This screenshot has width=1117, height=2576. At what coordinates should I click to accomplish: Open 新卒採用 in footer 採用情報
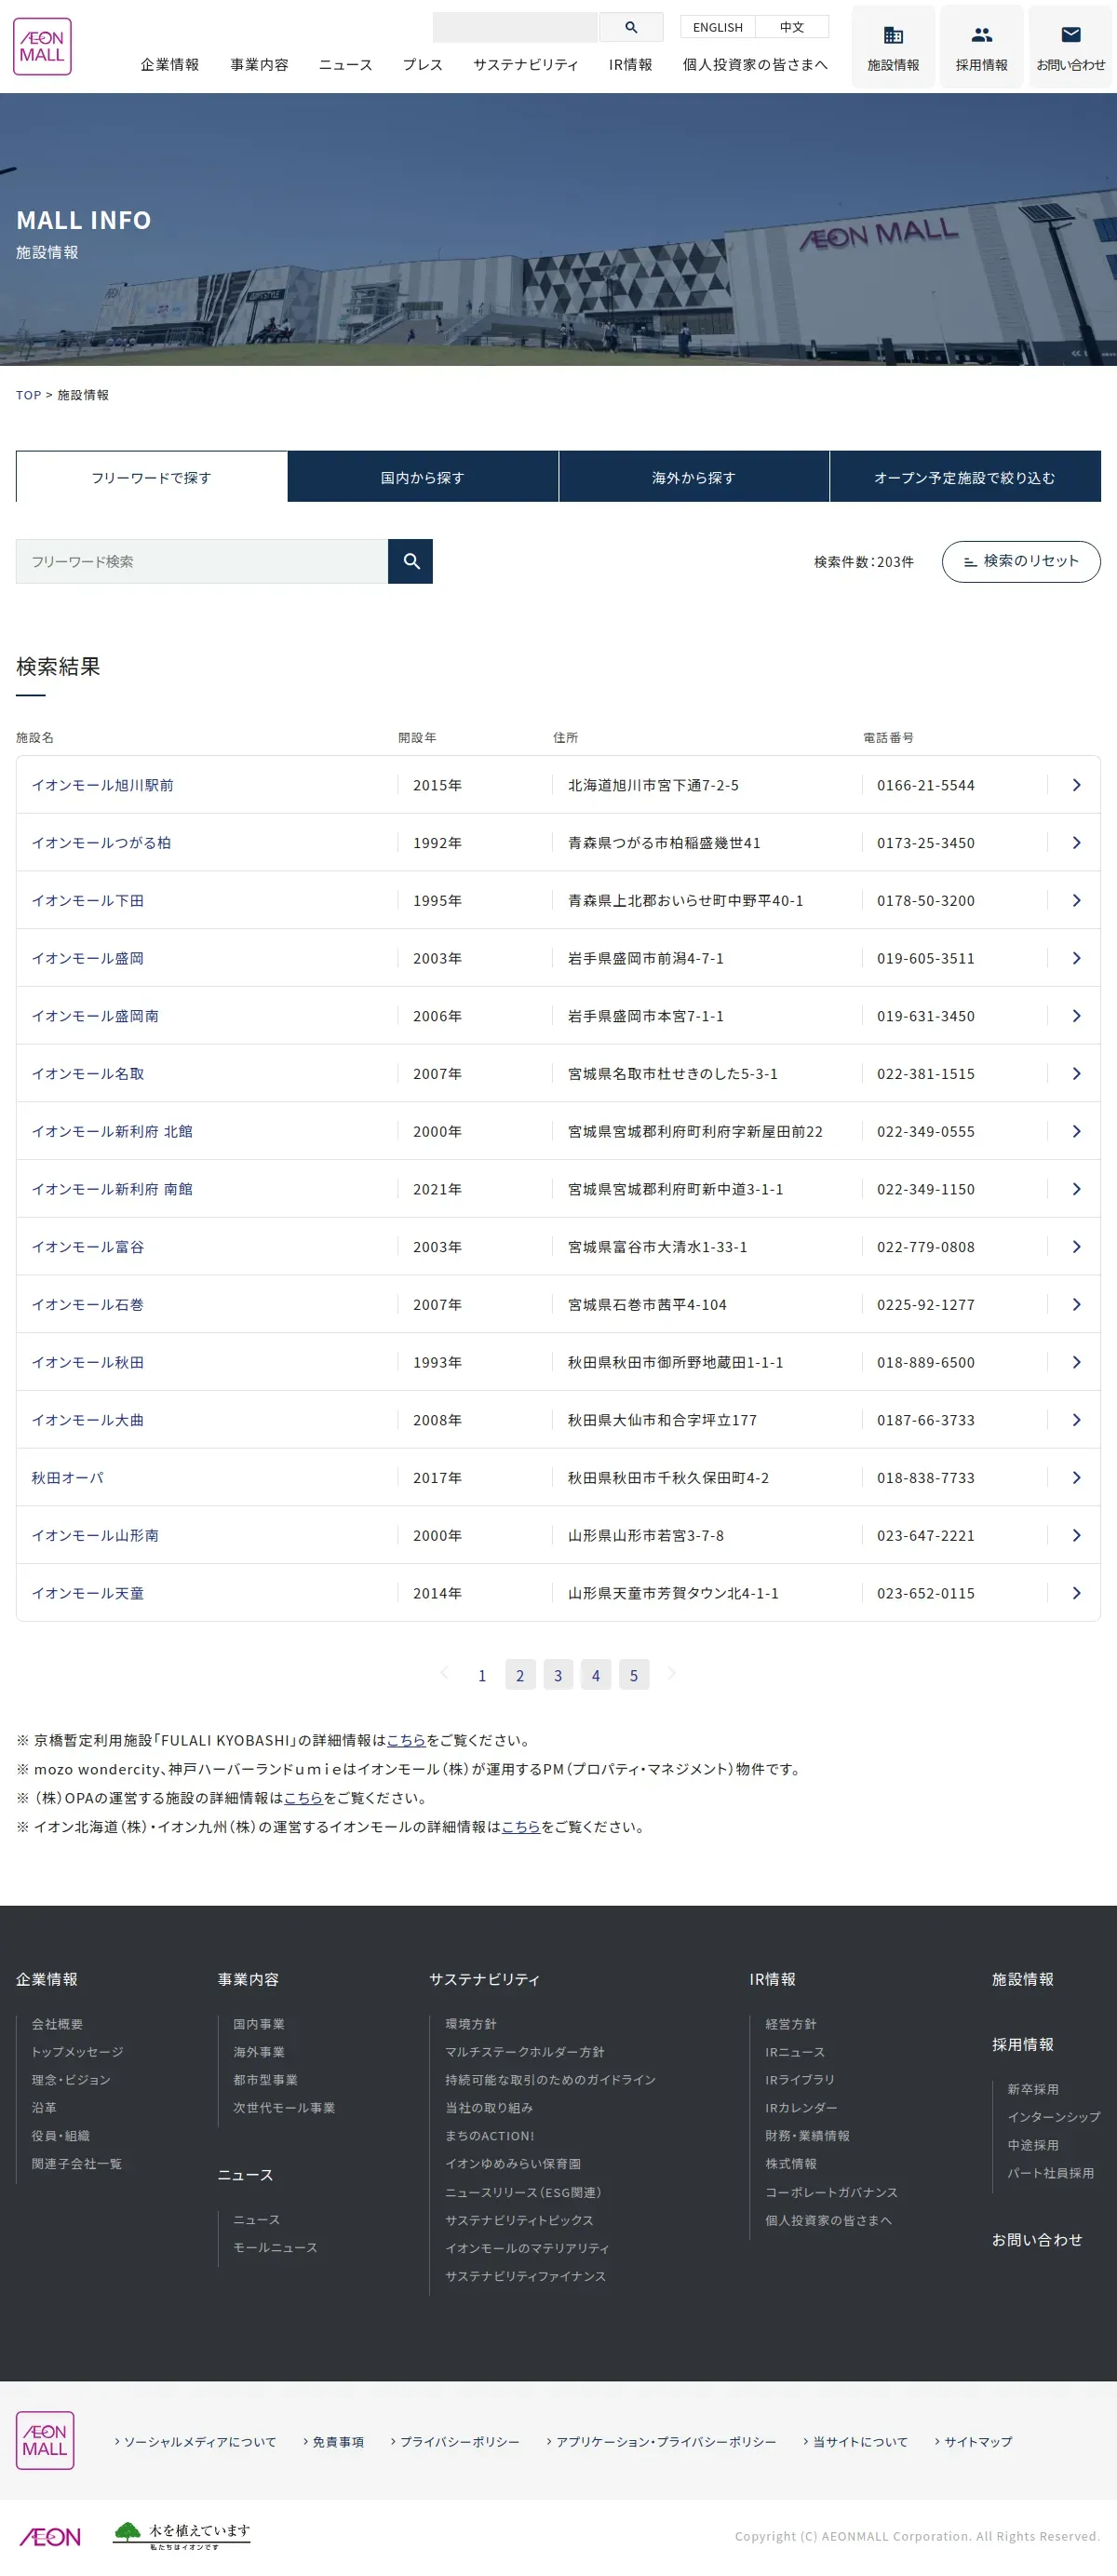pyautogui.click(x=1033, y=2089)
